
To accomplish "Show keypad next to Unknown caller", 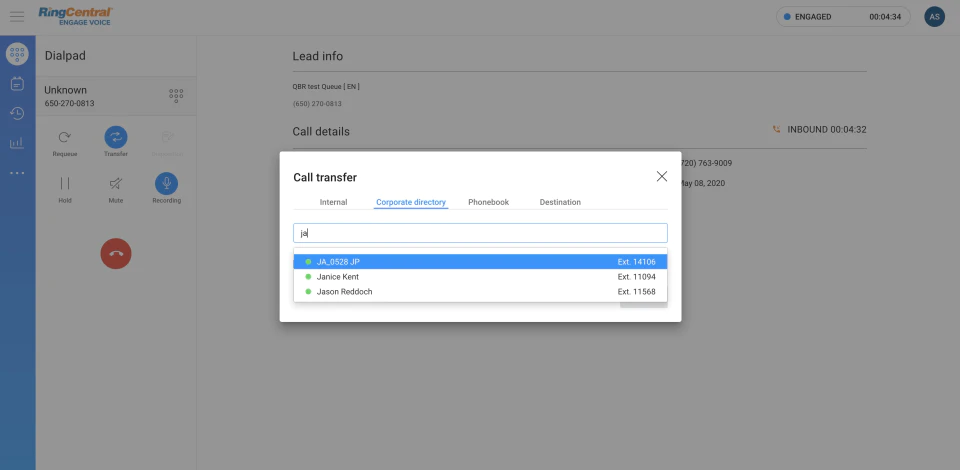I will [176, 95].
